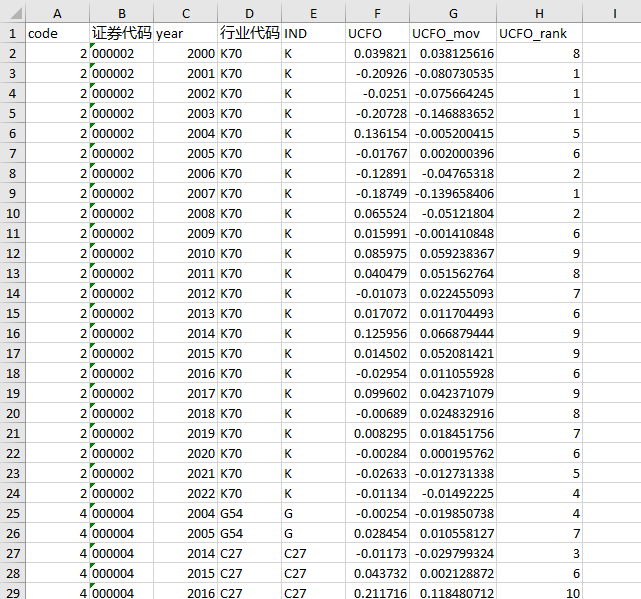Click the 'UCFO_mov' header cell
Viewport: 641px width, 599px height.
click(453, 33)
